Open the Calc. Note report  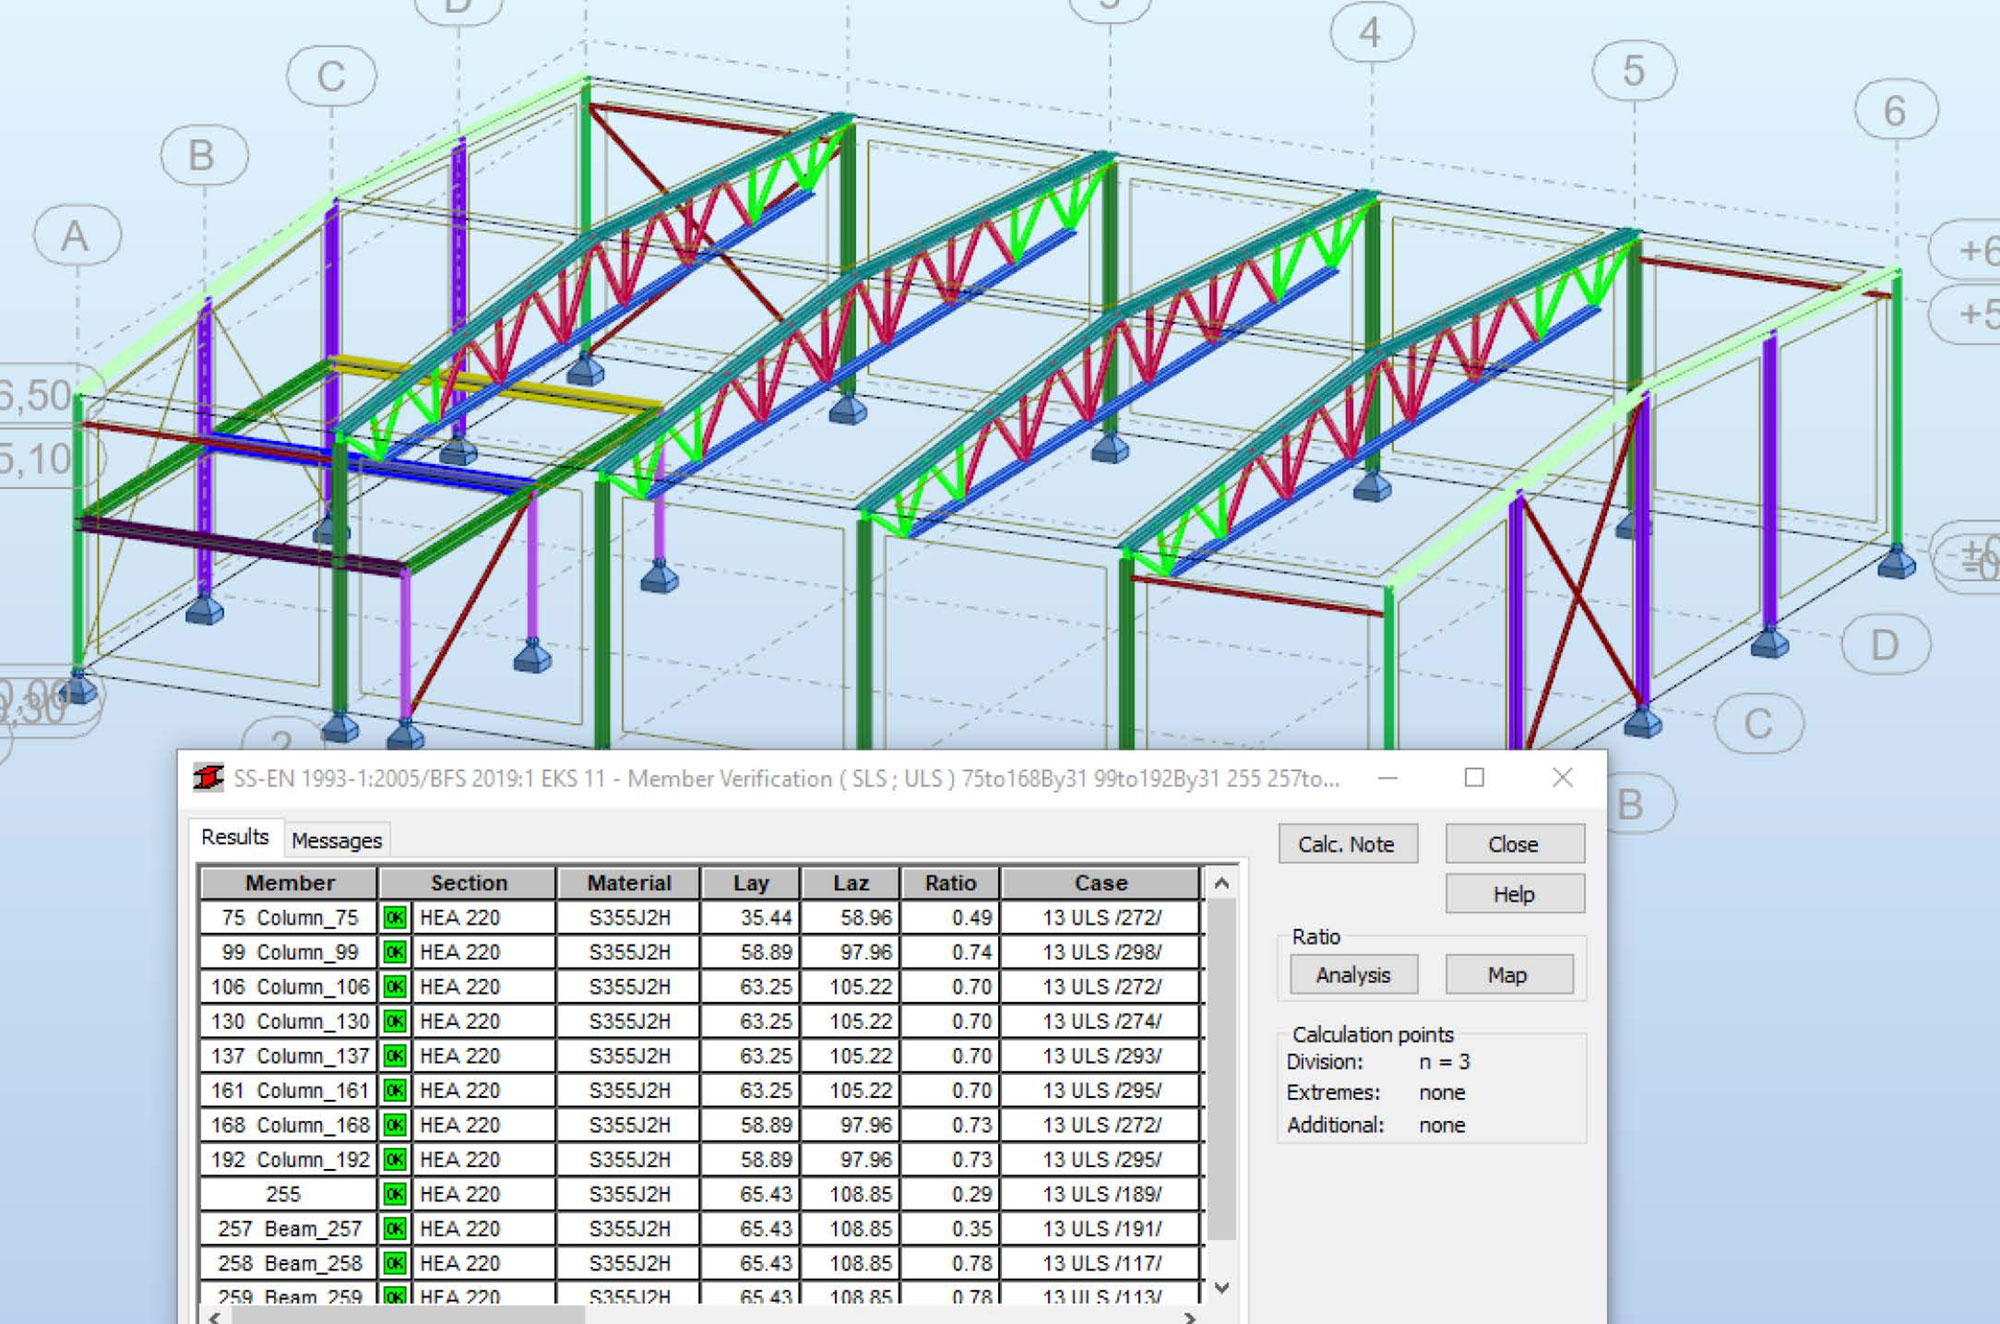[x=1346, y=844]
